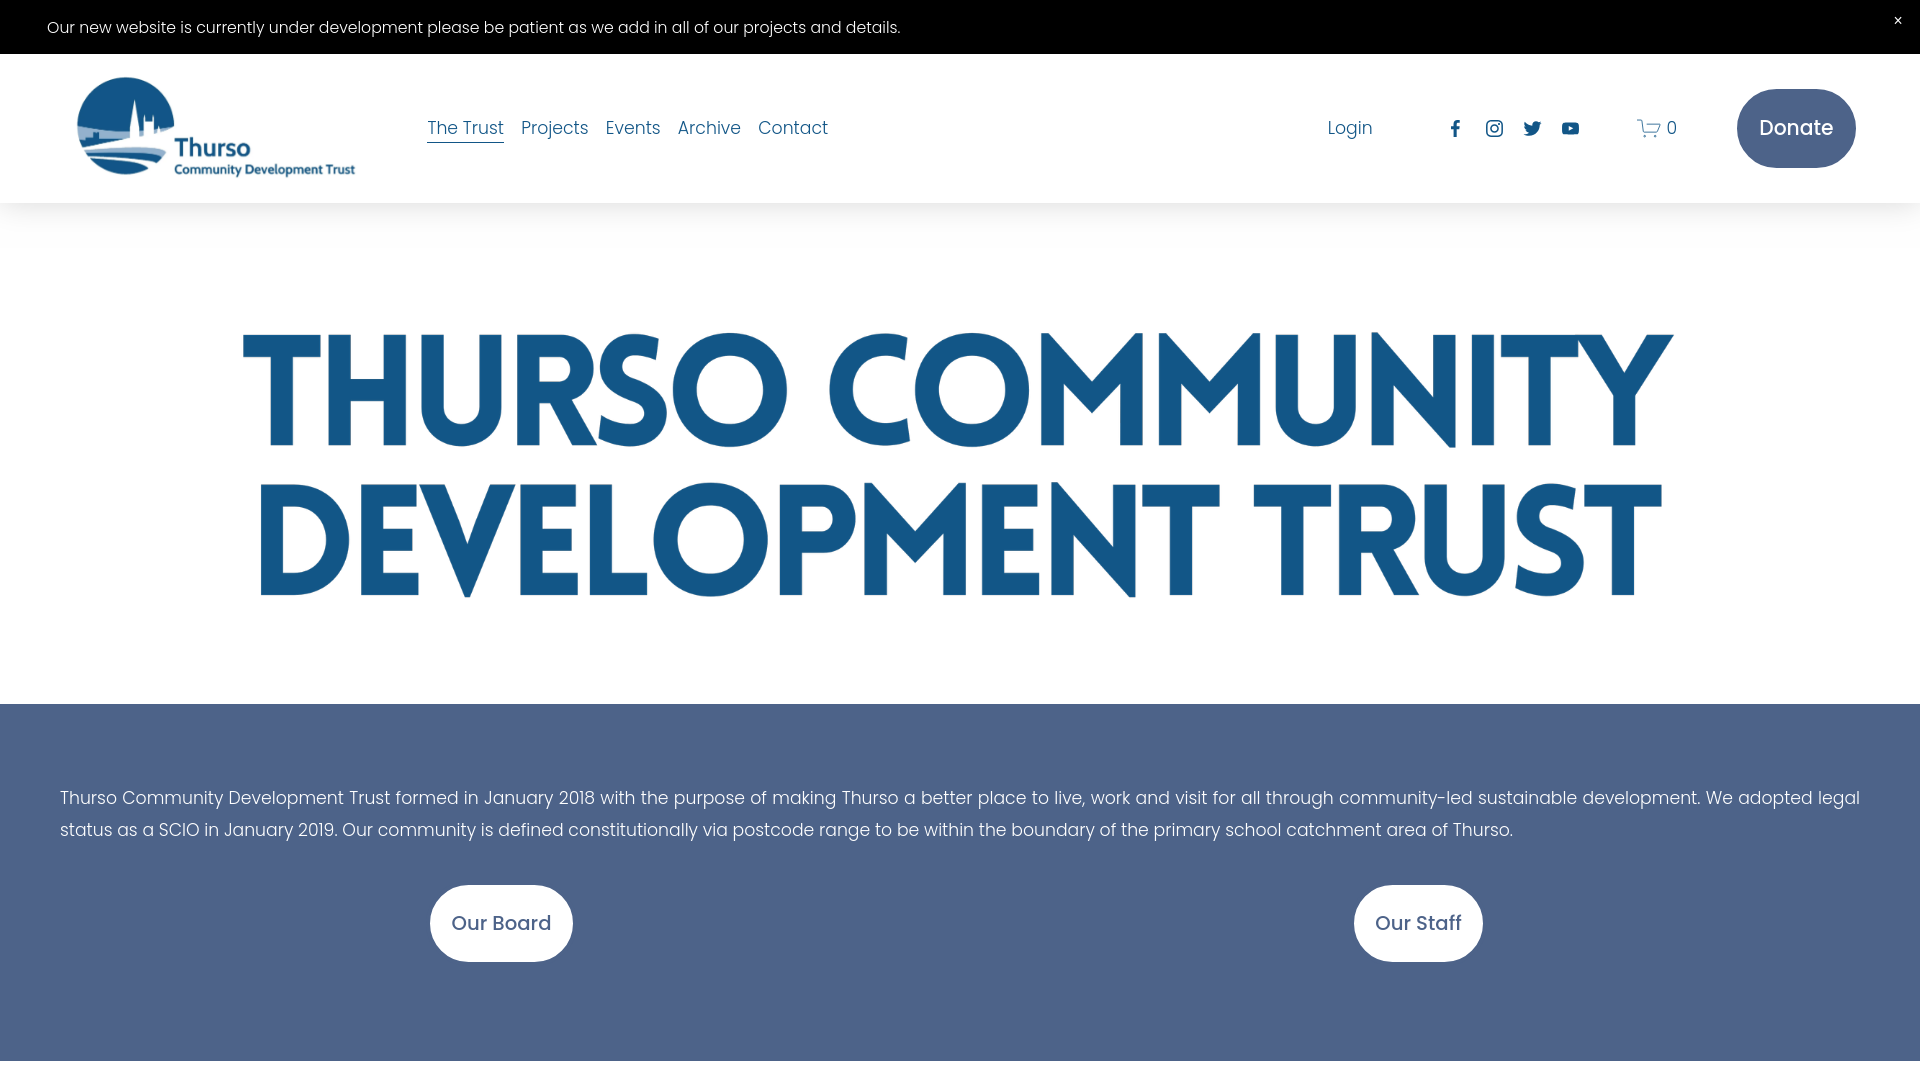Image resolution: width=1920 pixels, height=1080 pixels.
Task: Open The Trust navigation item
Action: tap(465, 128)
